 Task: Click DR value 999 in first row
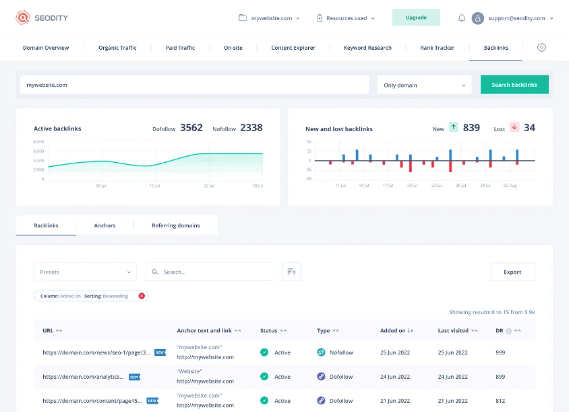point(500,352)
